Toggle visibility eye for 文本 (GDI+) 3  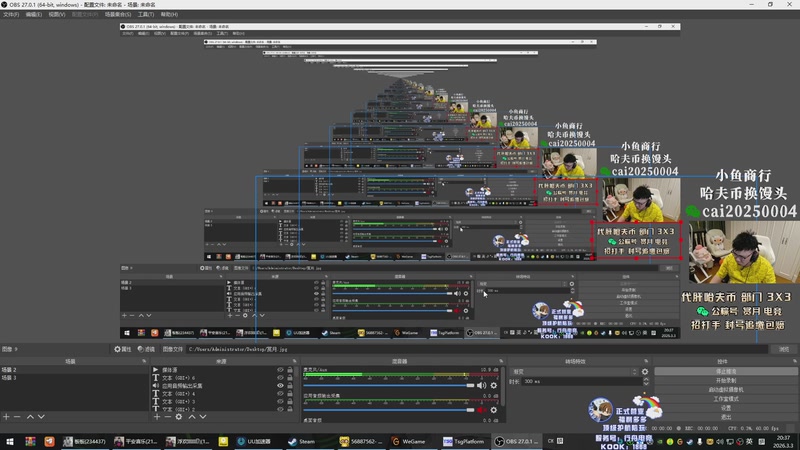point(280,402)
